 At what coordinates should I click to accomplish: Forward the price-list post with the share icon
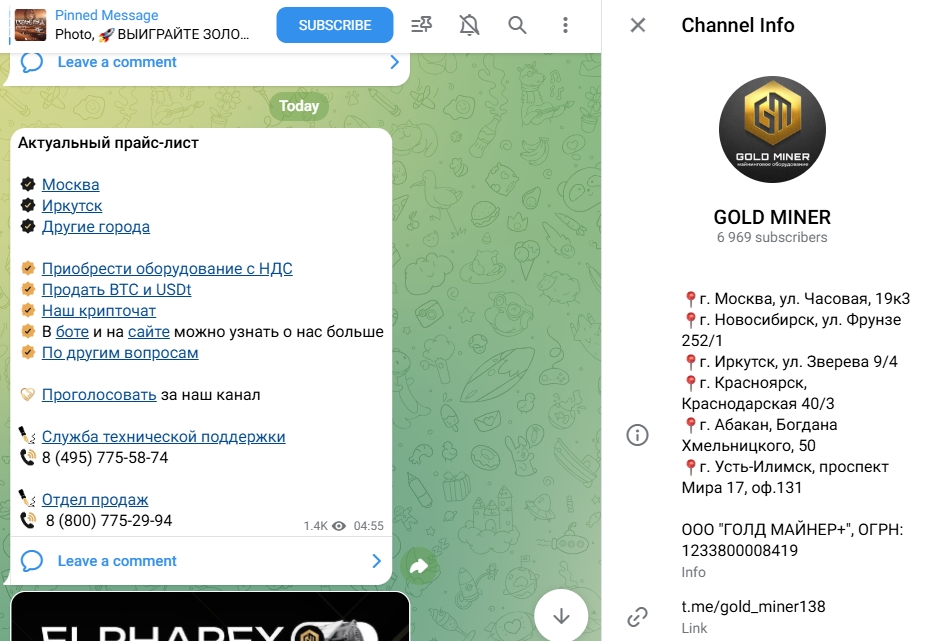(419, 566)
